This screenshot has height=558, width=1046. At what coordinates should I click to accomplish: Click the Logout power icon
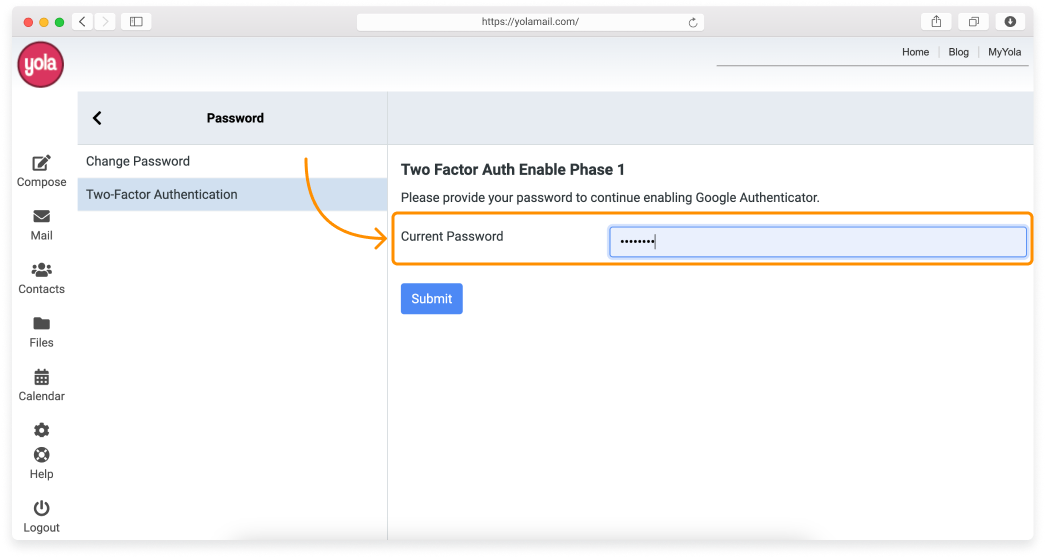point(41,508)
